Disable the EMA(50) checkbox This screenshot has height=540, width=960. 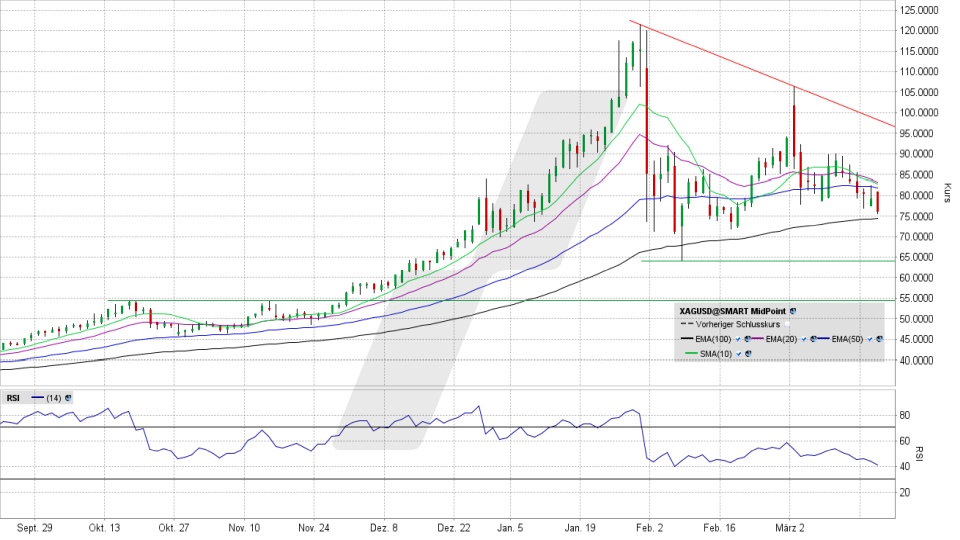pos(870,339)
